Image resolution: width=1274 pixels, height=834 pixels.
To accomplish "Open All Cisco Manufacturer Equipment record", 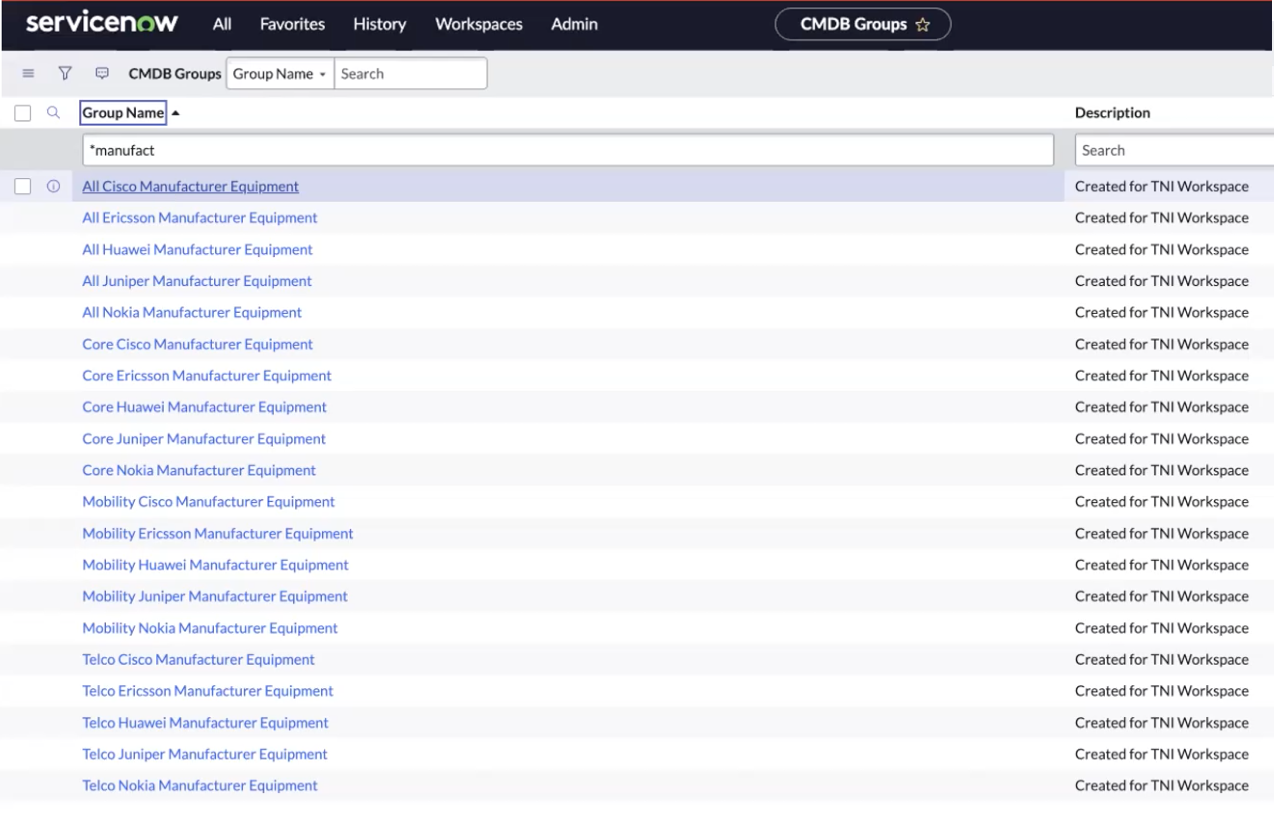I will pos(190,186).
